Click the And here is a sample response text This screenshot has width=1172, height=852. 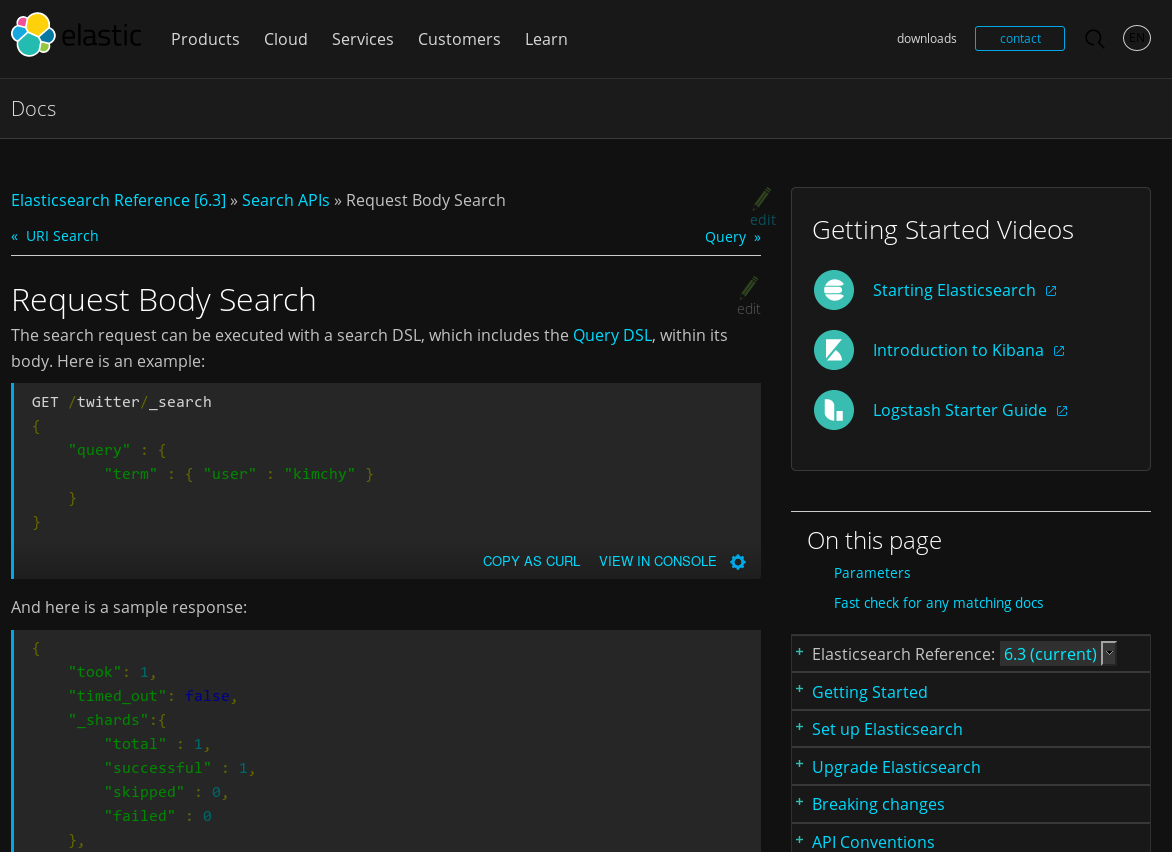(129, 607)
